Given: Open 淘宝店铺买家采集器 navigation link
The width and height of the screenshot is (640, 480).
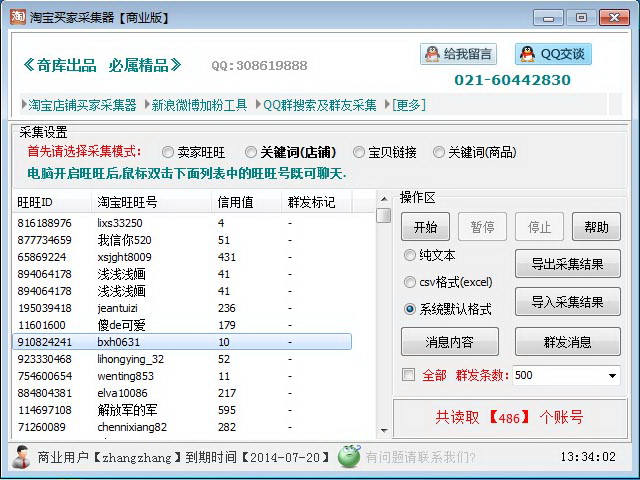Looking at the screenshot, I should [82, 105].
